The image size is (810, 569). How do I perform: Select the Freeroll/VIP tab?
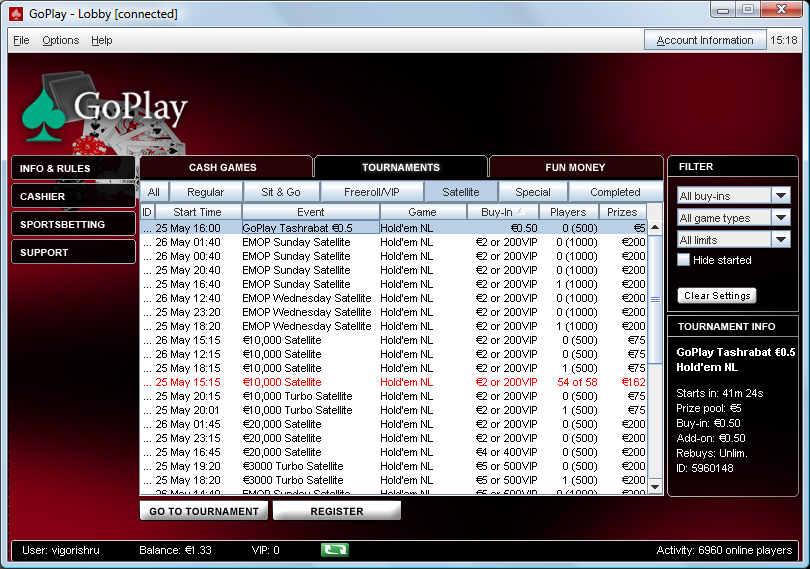tap(371, 192)
